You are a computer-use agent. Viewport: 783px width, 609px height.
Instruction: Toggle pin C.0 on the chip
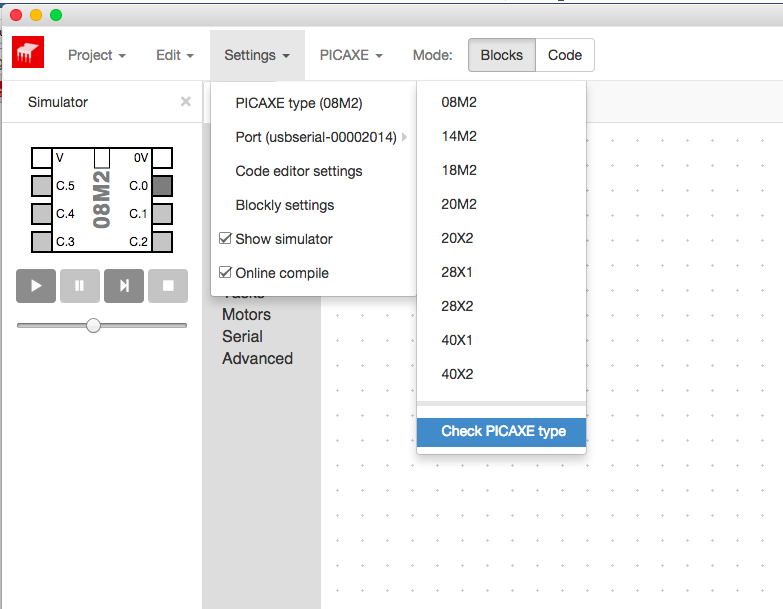pyautogui.click(x=162, y=186)
